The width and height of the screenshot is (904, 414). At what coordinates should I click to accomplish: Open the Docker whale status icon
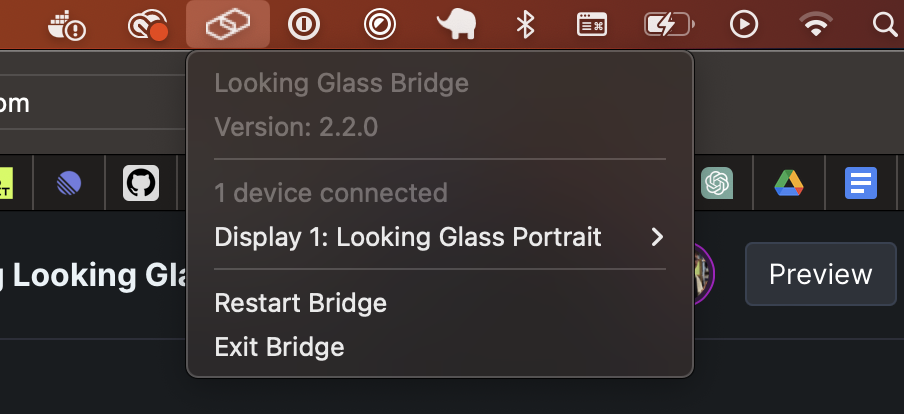67,25
